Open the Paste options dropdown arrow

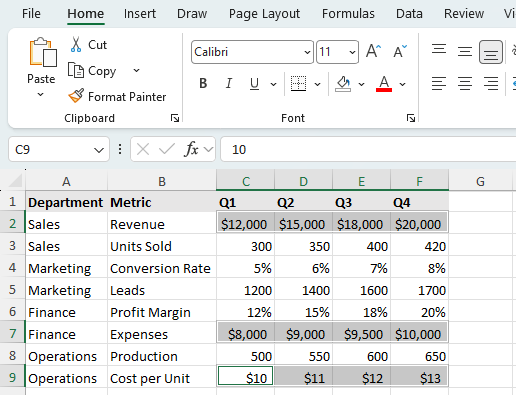(x=40, y=95)
